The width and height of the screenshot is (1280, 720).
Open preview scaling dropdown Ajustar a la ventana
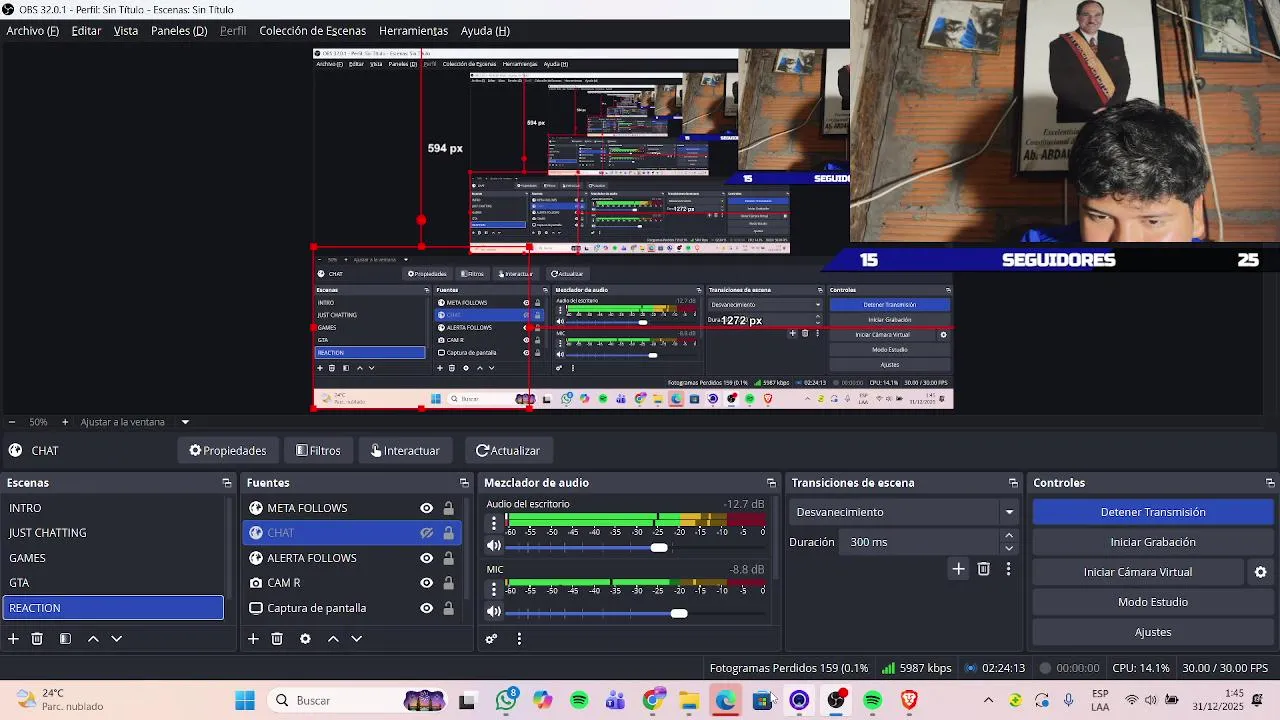pyautogui.click(x=134, y=422)
